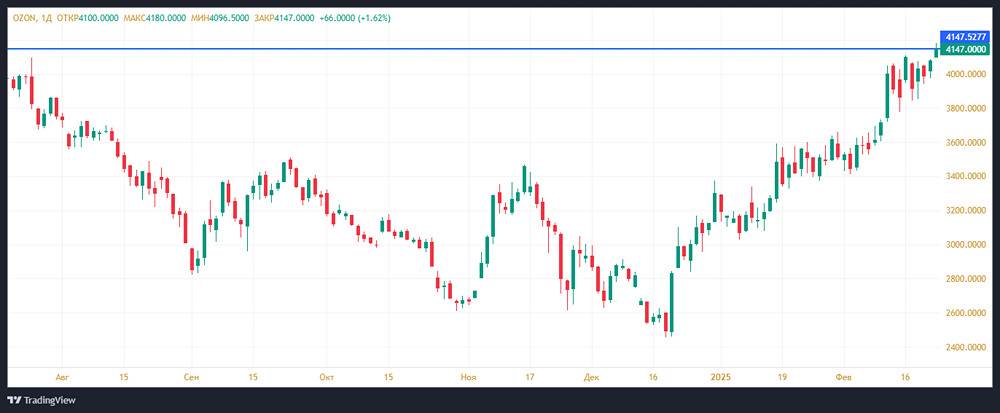Click the OZON ticker symbol label
The height and width of the screenshot is (413, 1000).
tap(23, 18)
